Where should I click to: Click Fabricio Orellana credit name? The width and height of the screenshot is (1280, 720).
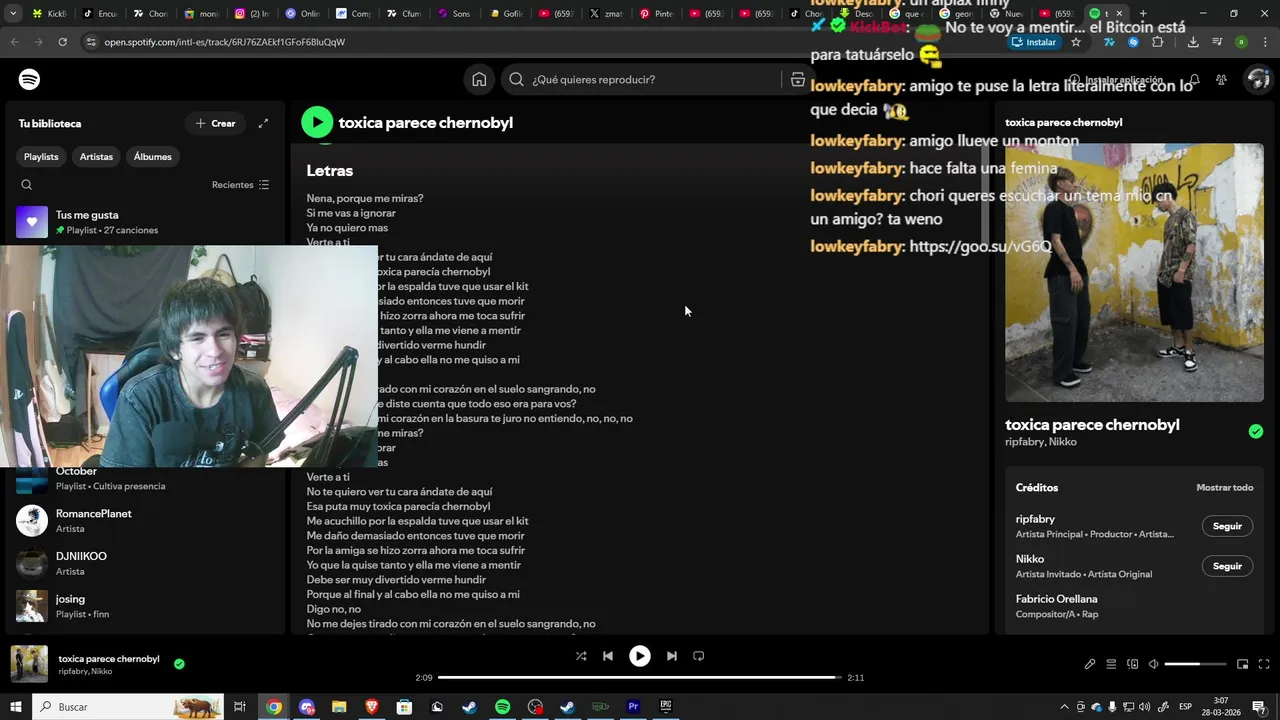click(1056, 599)
